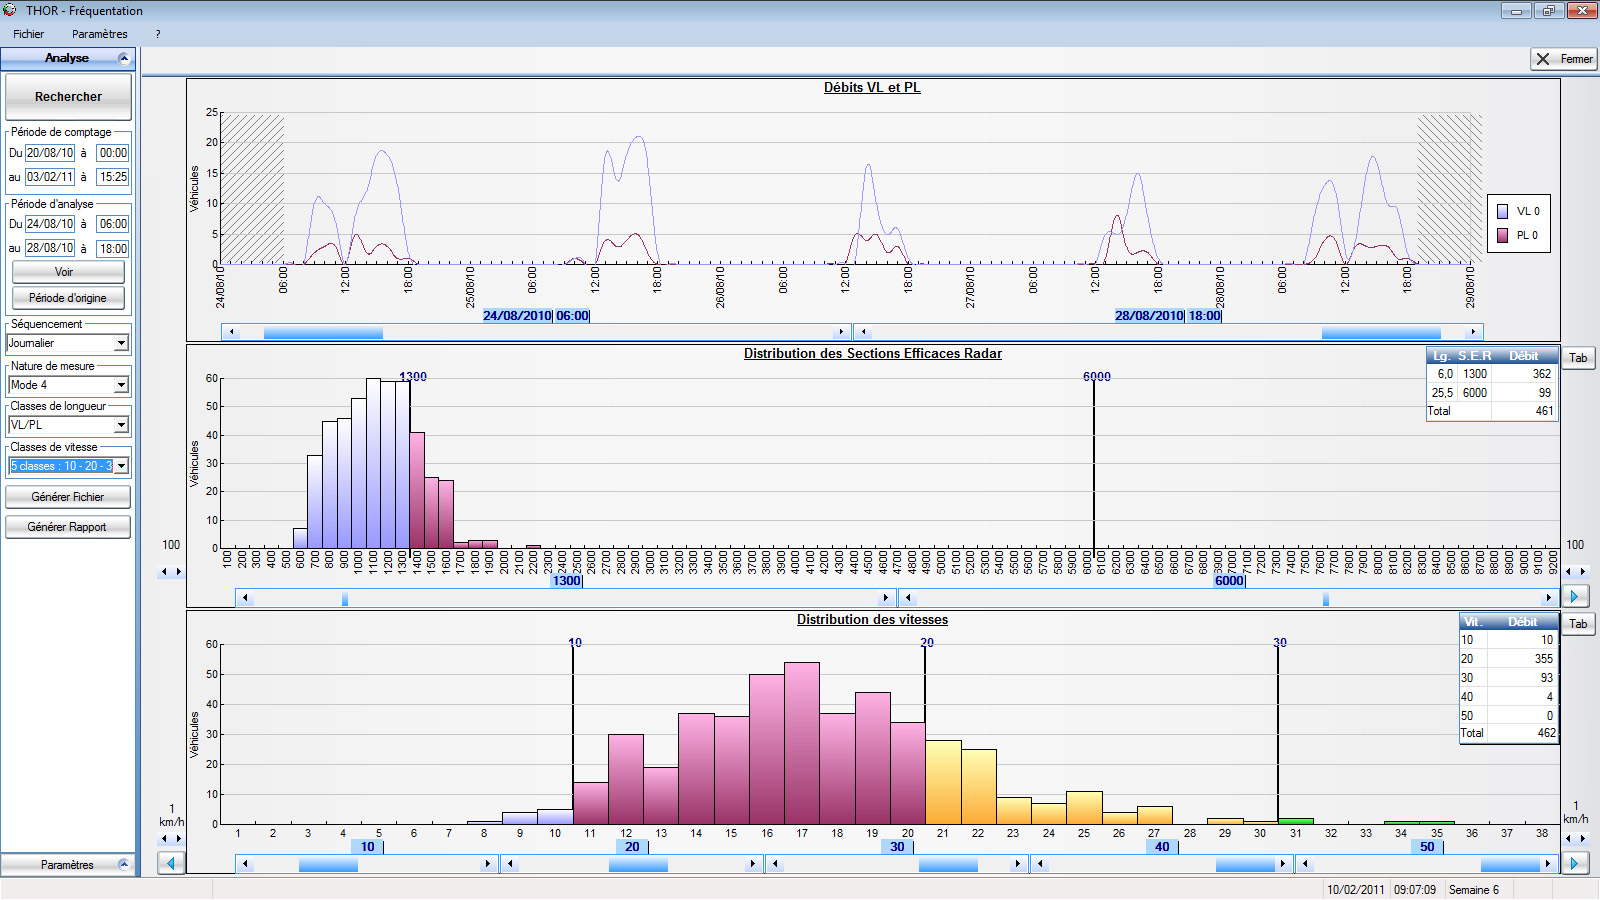This screenshot has width=1600, height=900.
Task: Expand the Classes de vitesse combo box
Action: coord(121,466)
